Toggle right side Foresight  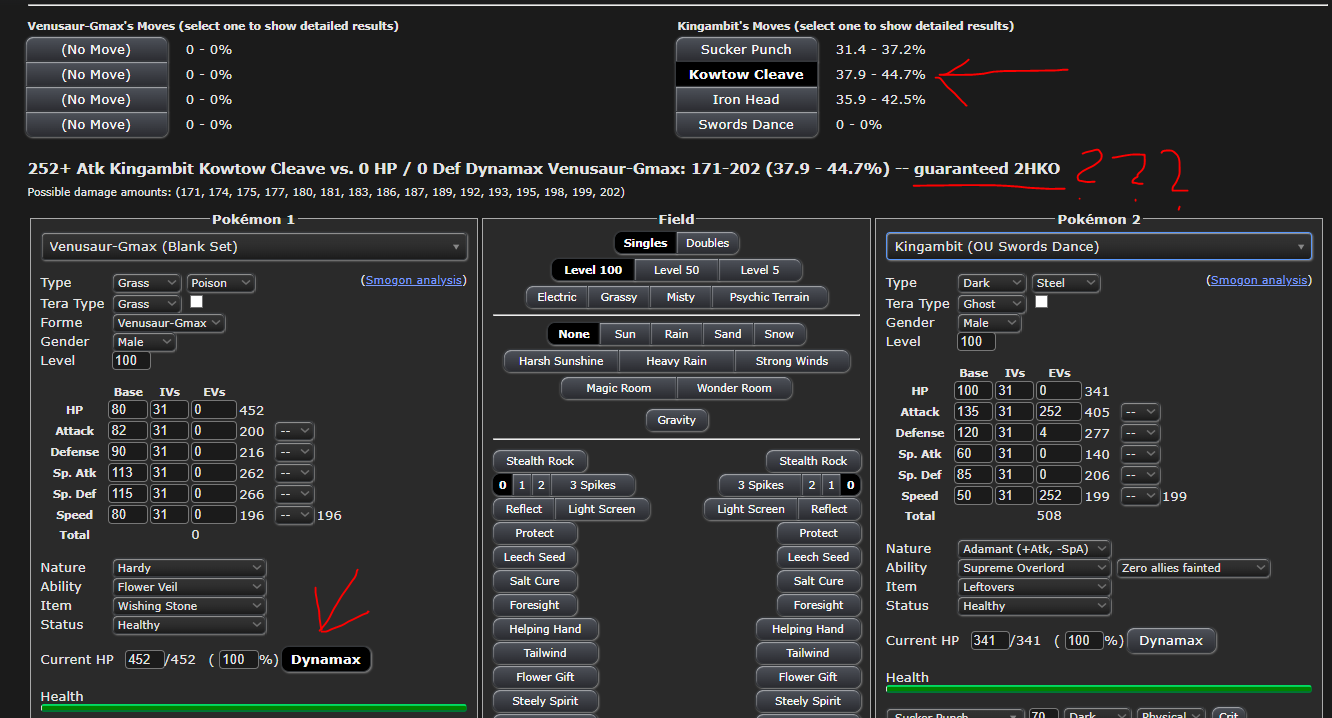(x=818, y=605)
